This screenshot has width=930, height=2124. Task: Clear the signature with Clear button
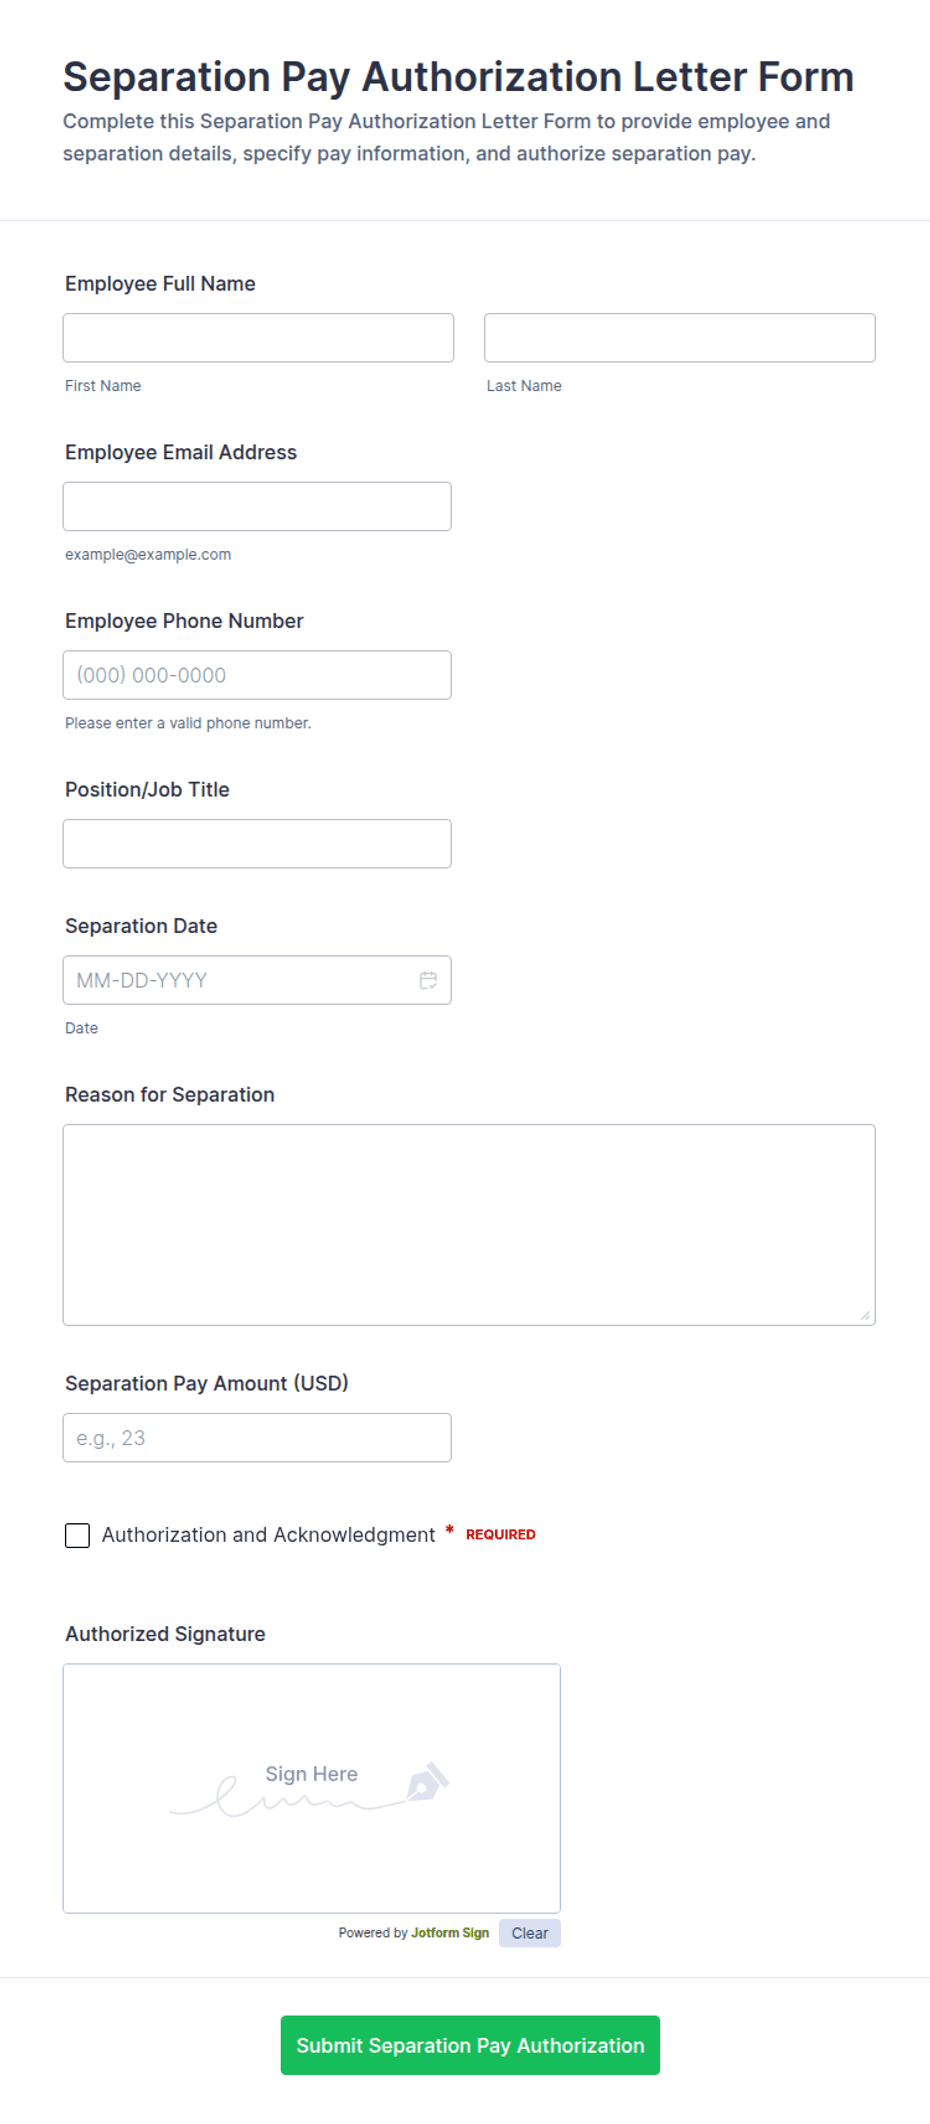click(530, 1933)
